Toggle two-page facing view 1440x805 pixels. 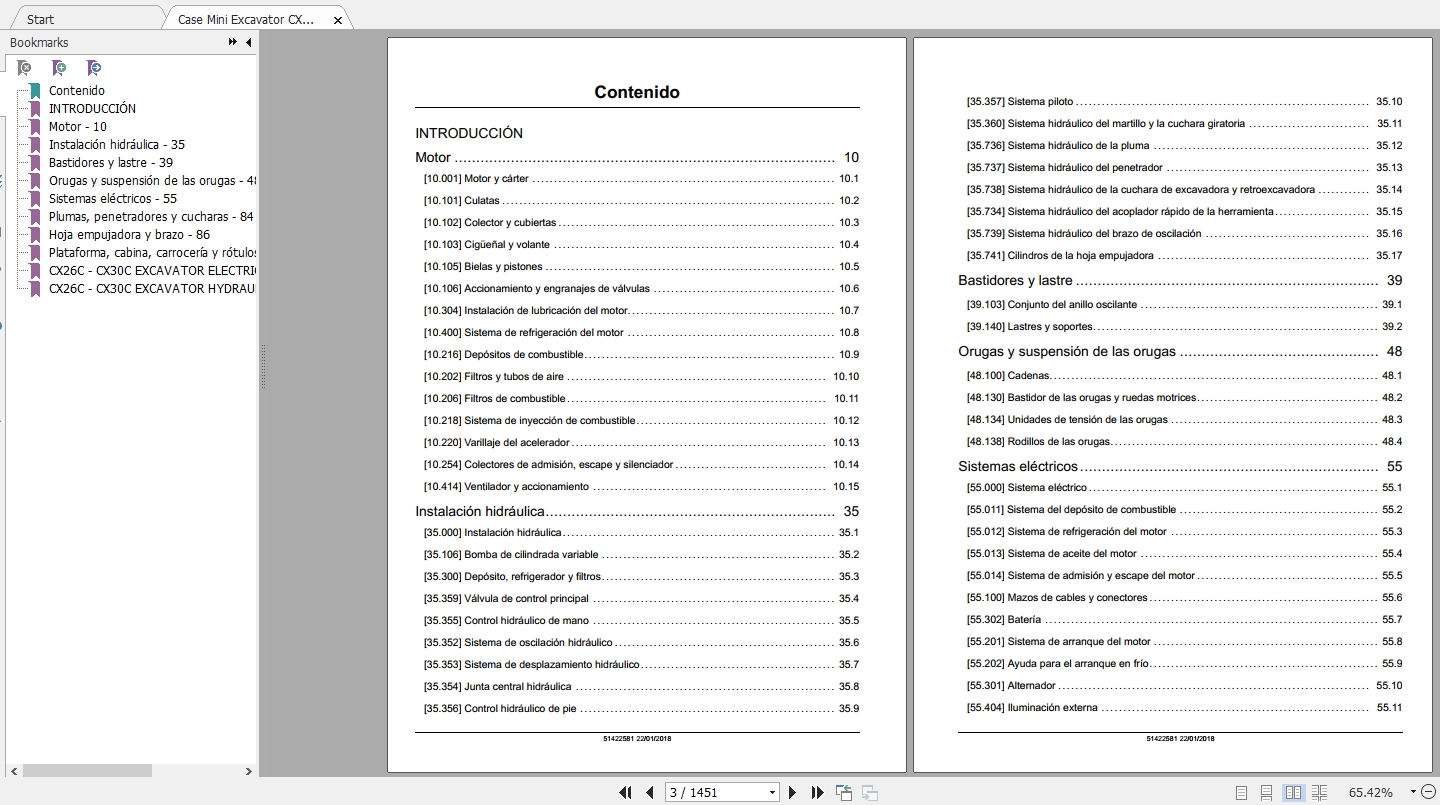click(1293, 792)
